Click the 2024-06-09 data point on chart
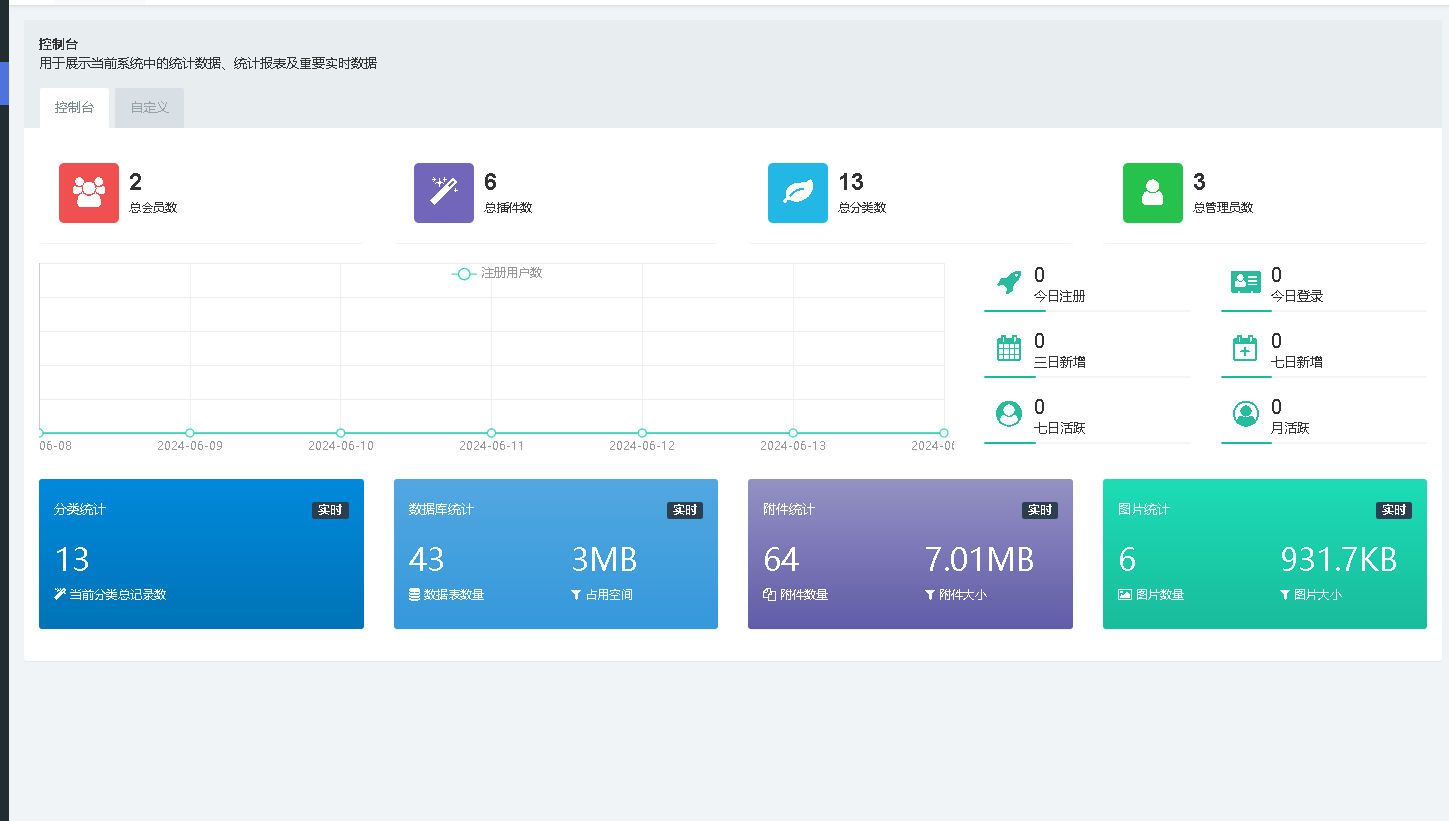The height and width of the screenshot is (821, 1449). click(190, 433)
